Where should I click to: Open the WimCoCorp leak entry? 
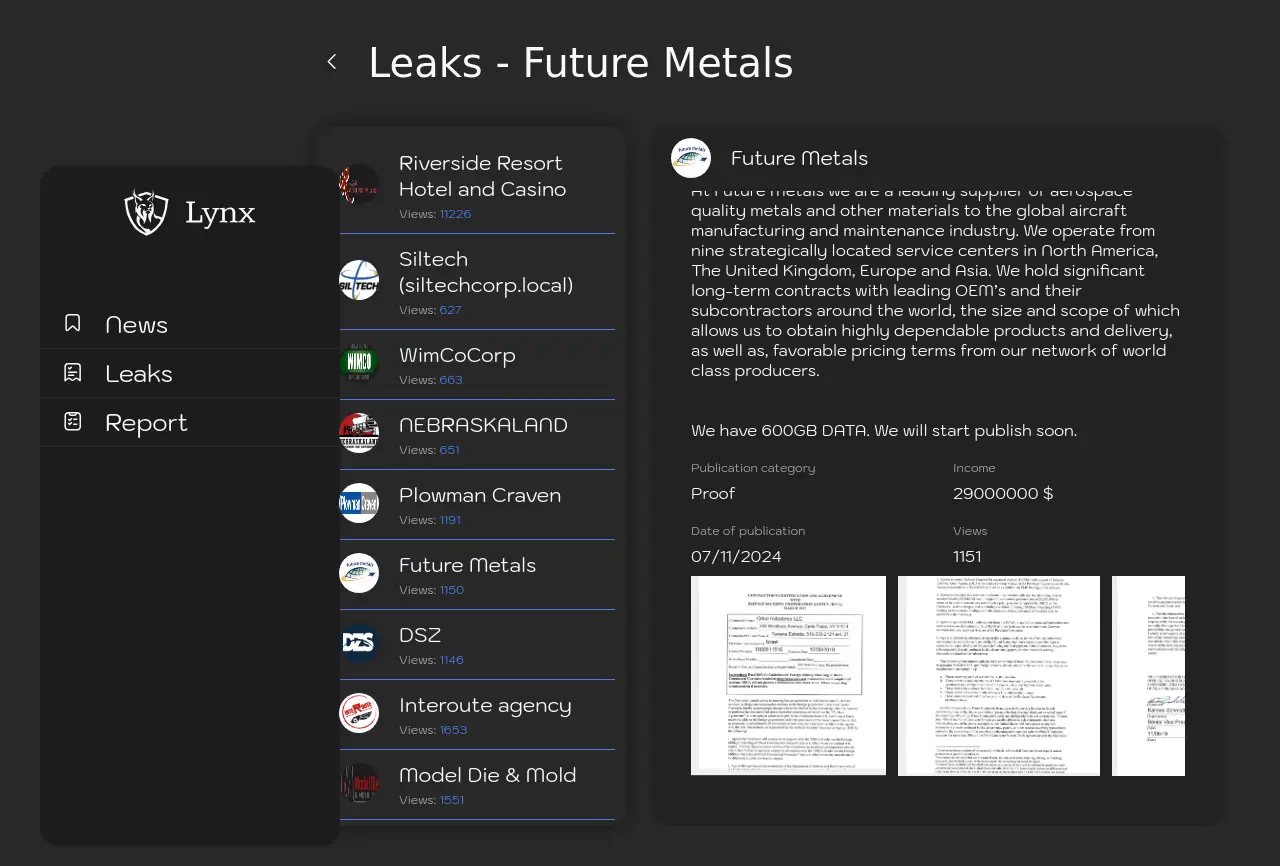[457, 356]
